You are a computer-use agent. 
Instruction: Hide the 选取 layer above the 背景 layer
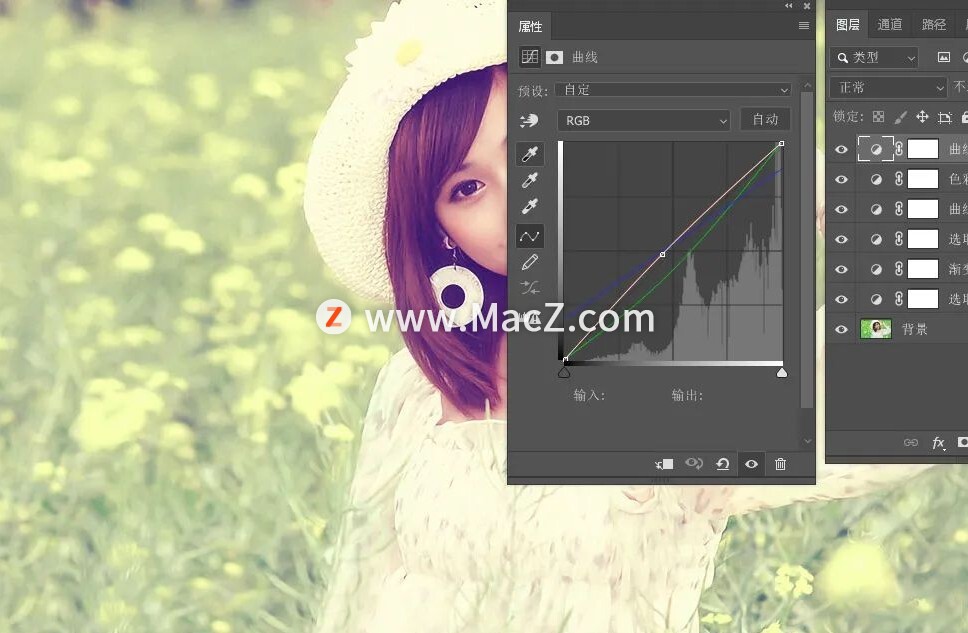click(x=841, y=300)
